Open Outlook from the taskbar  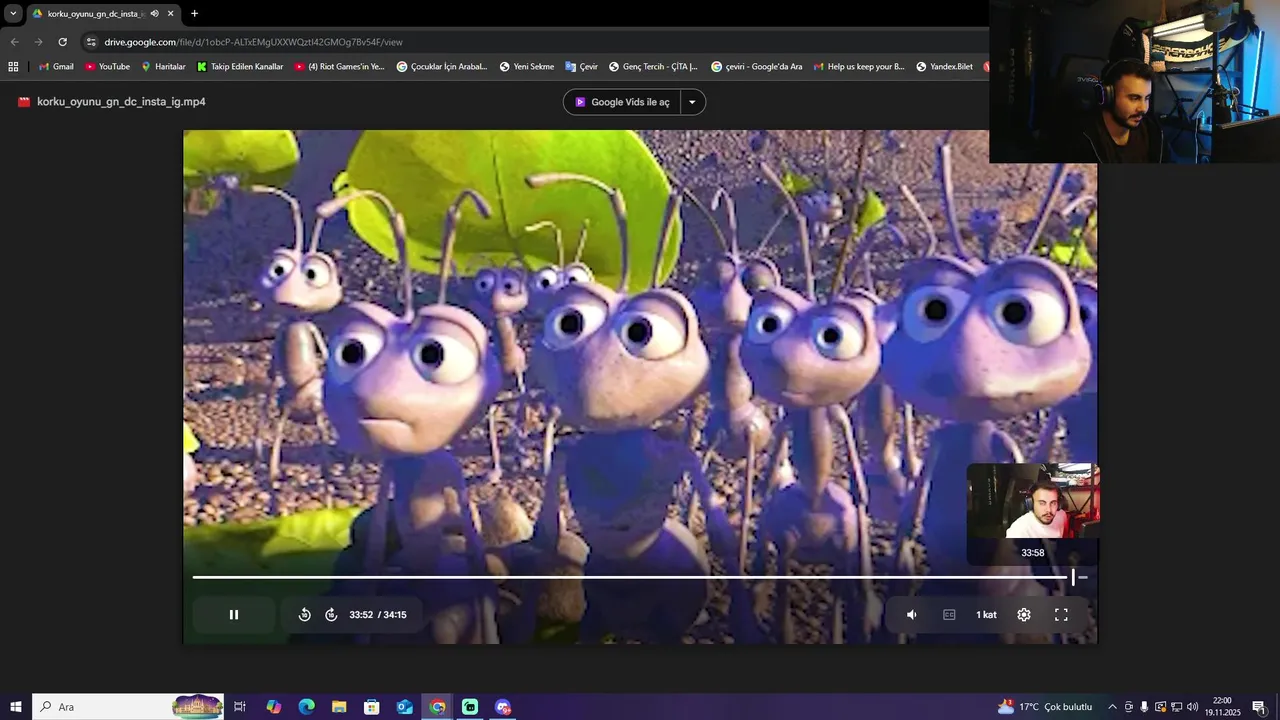coord(404,707)
